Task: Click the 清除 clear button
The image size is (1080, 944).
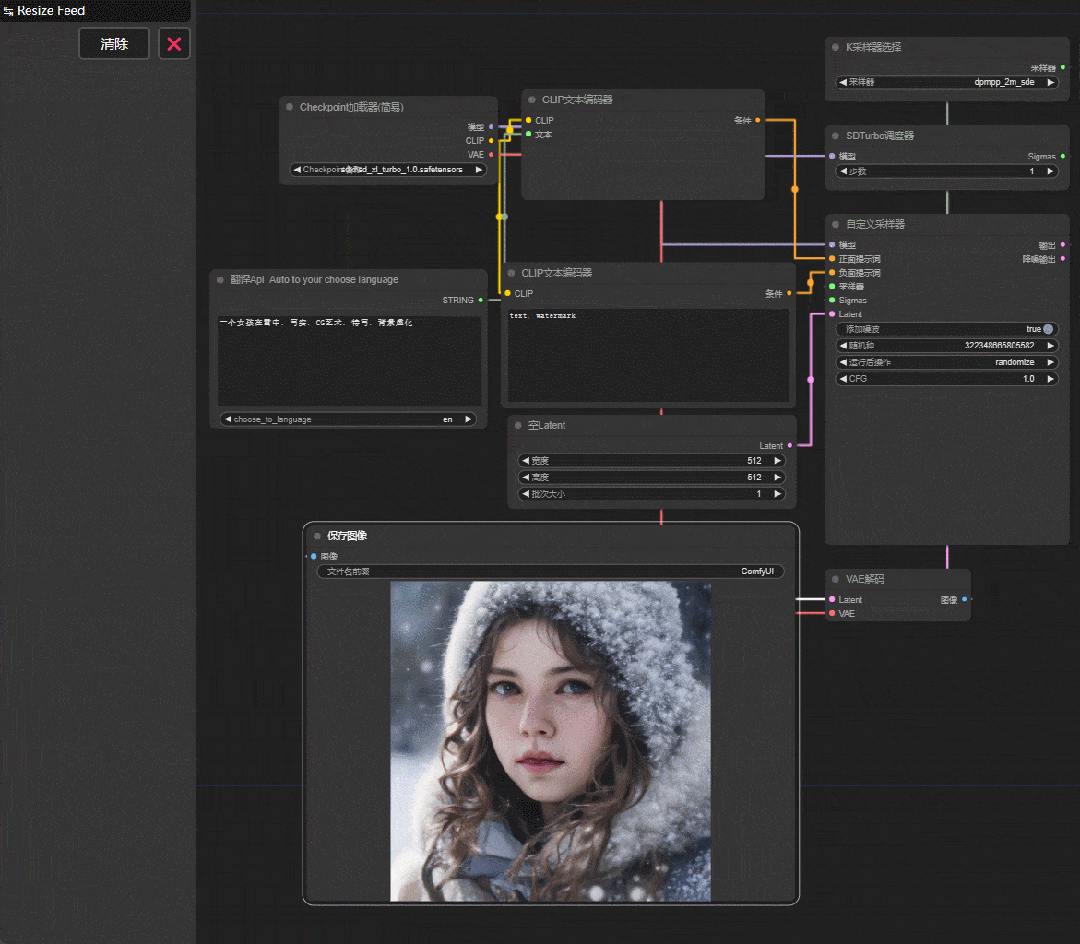Action: point(114,44)
